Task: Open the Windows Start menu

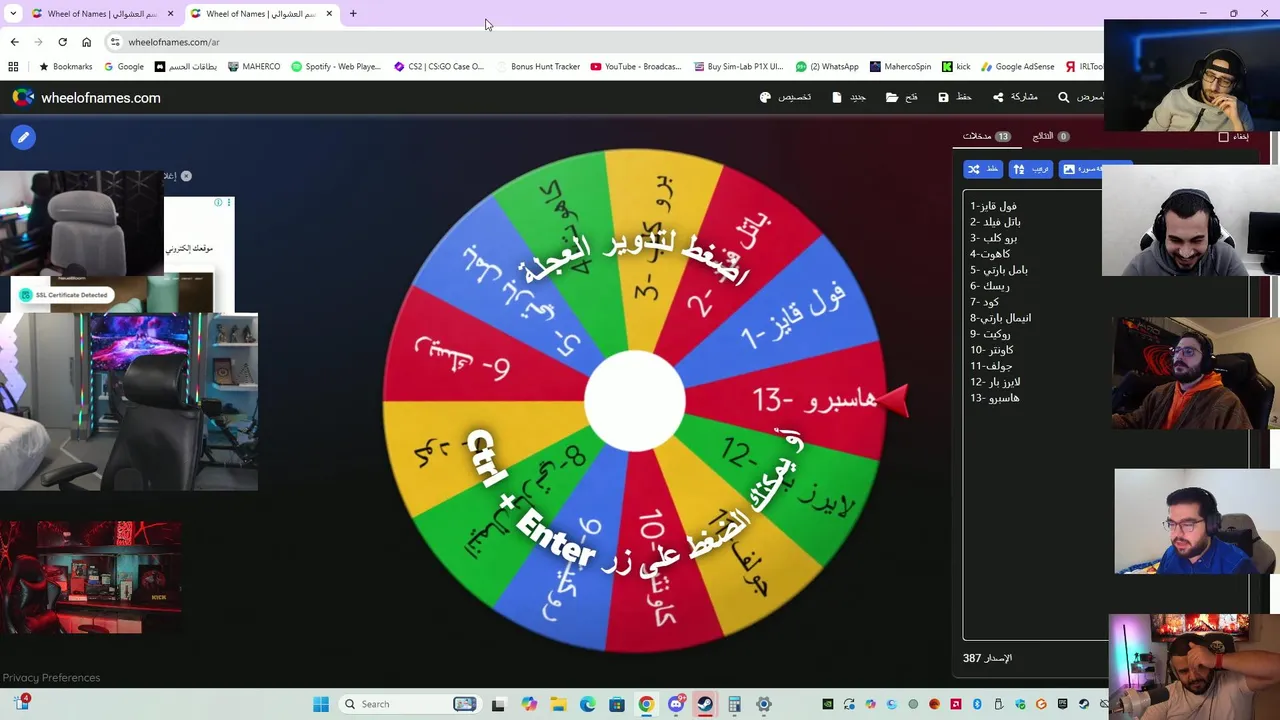Action: click(x=321, y=704)
